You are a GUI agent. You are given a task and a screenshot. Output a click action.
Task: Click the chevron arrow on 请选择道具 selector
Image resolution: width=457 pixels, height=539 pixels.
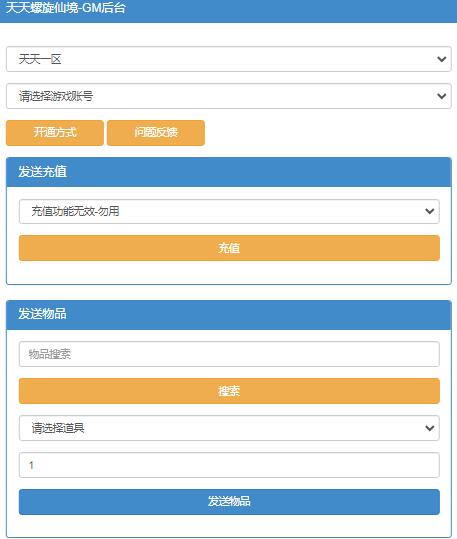429,428
